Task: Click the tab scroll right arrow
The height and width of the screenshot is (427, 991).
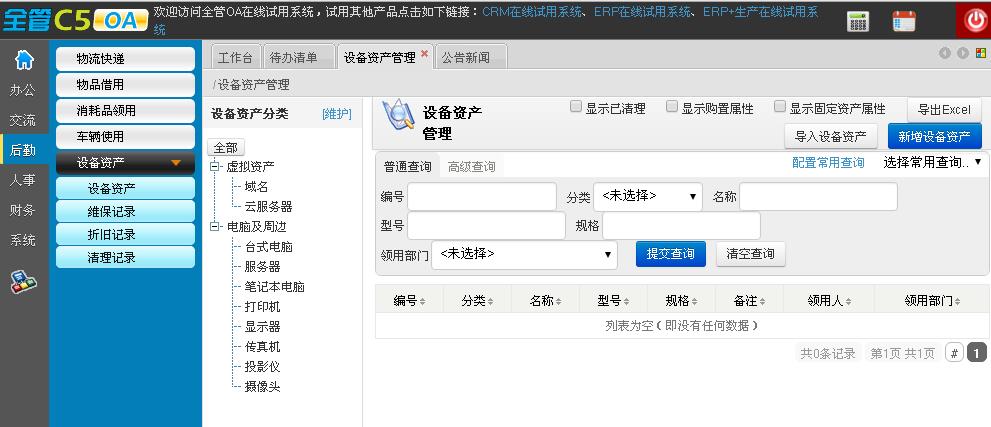Action: pos(963,53)
